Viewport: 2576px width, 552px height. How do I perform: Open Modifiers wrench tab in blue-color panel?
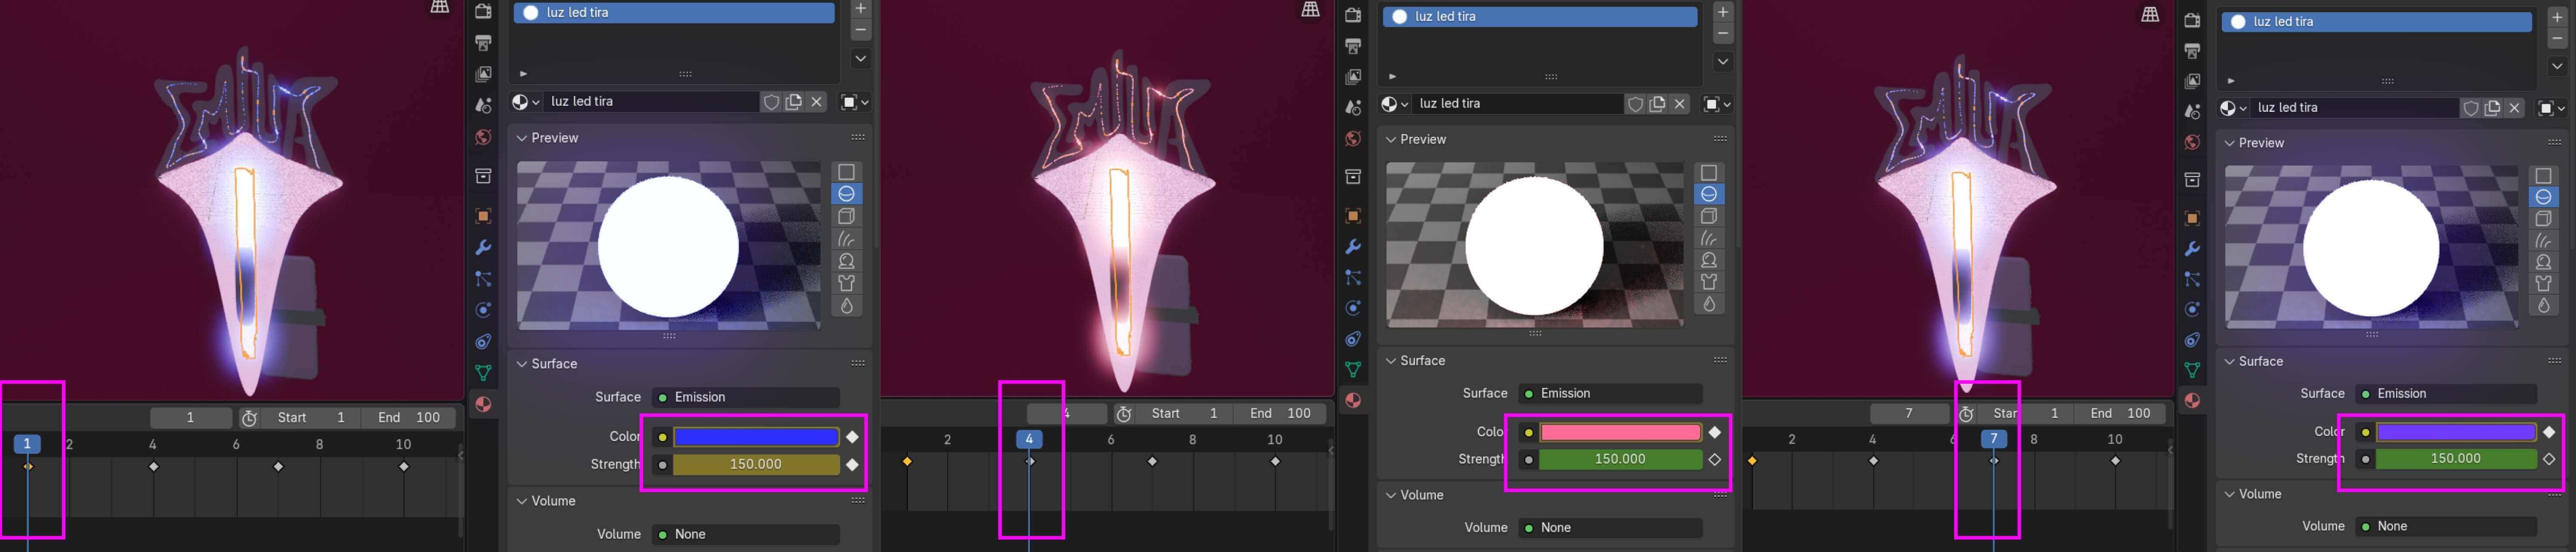point(483,247)
